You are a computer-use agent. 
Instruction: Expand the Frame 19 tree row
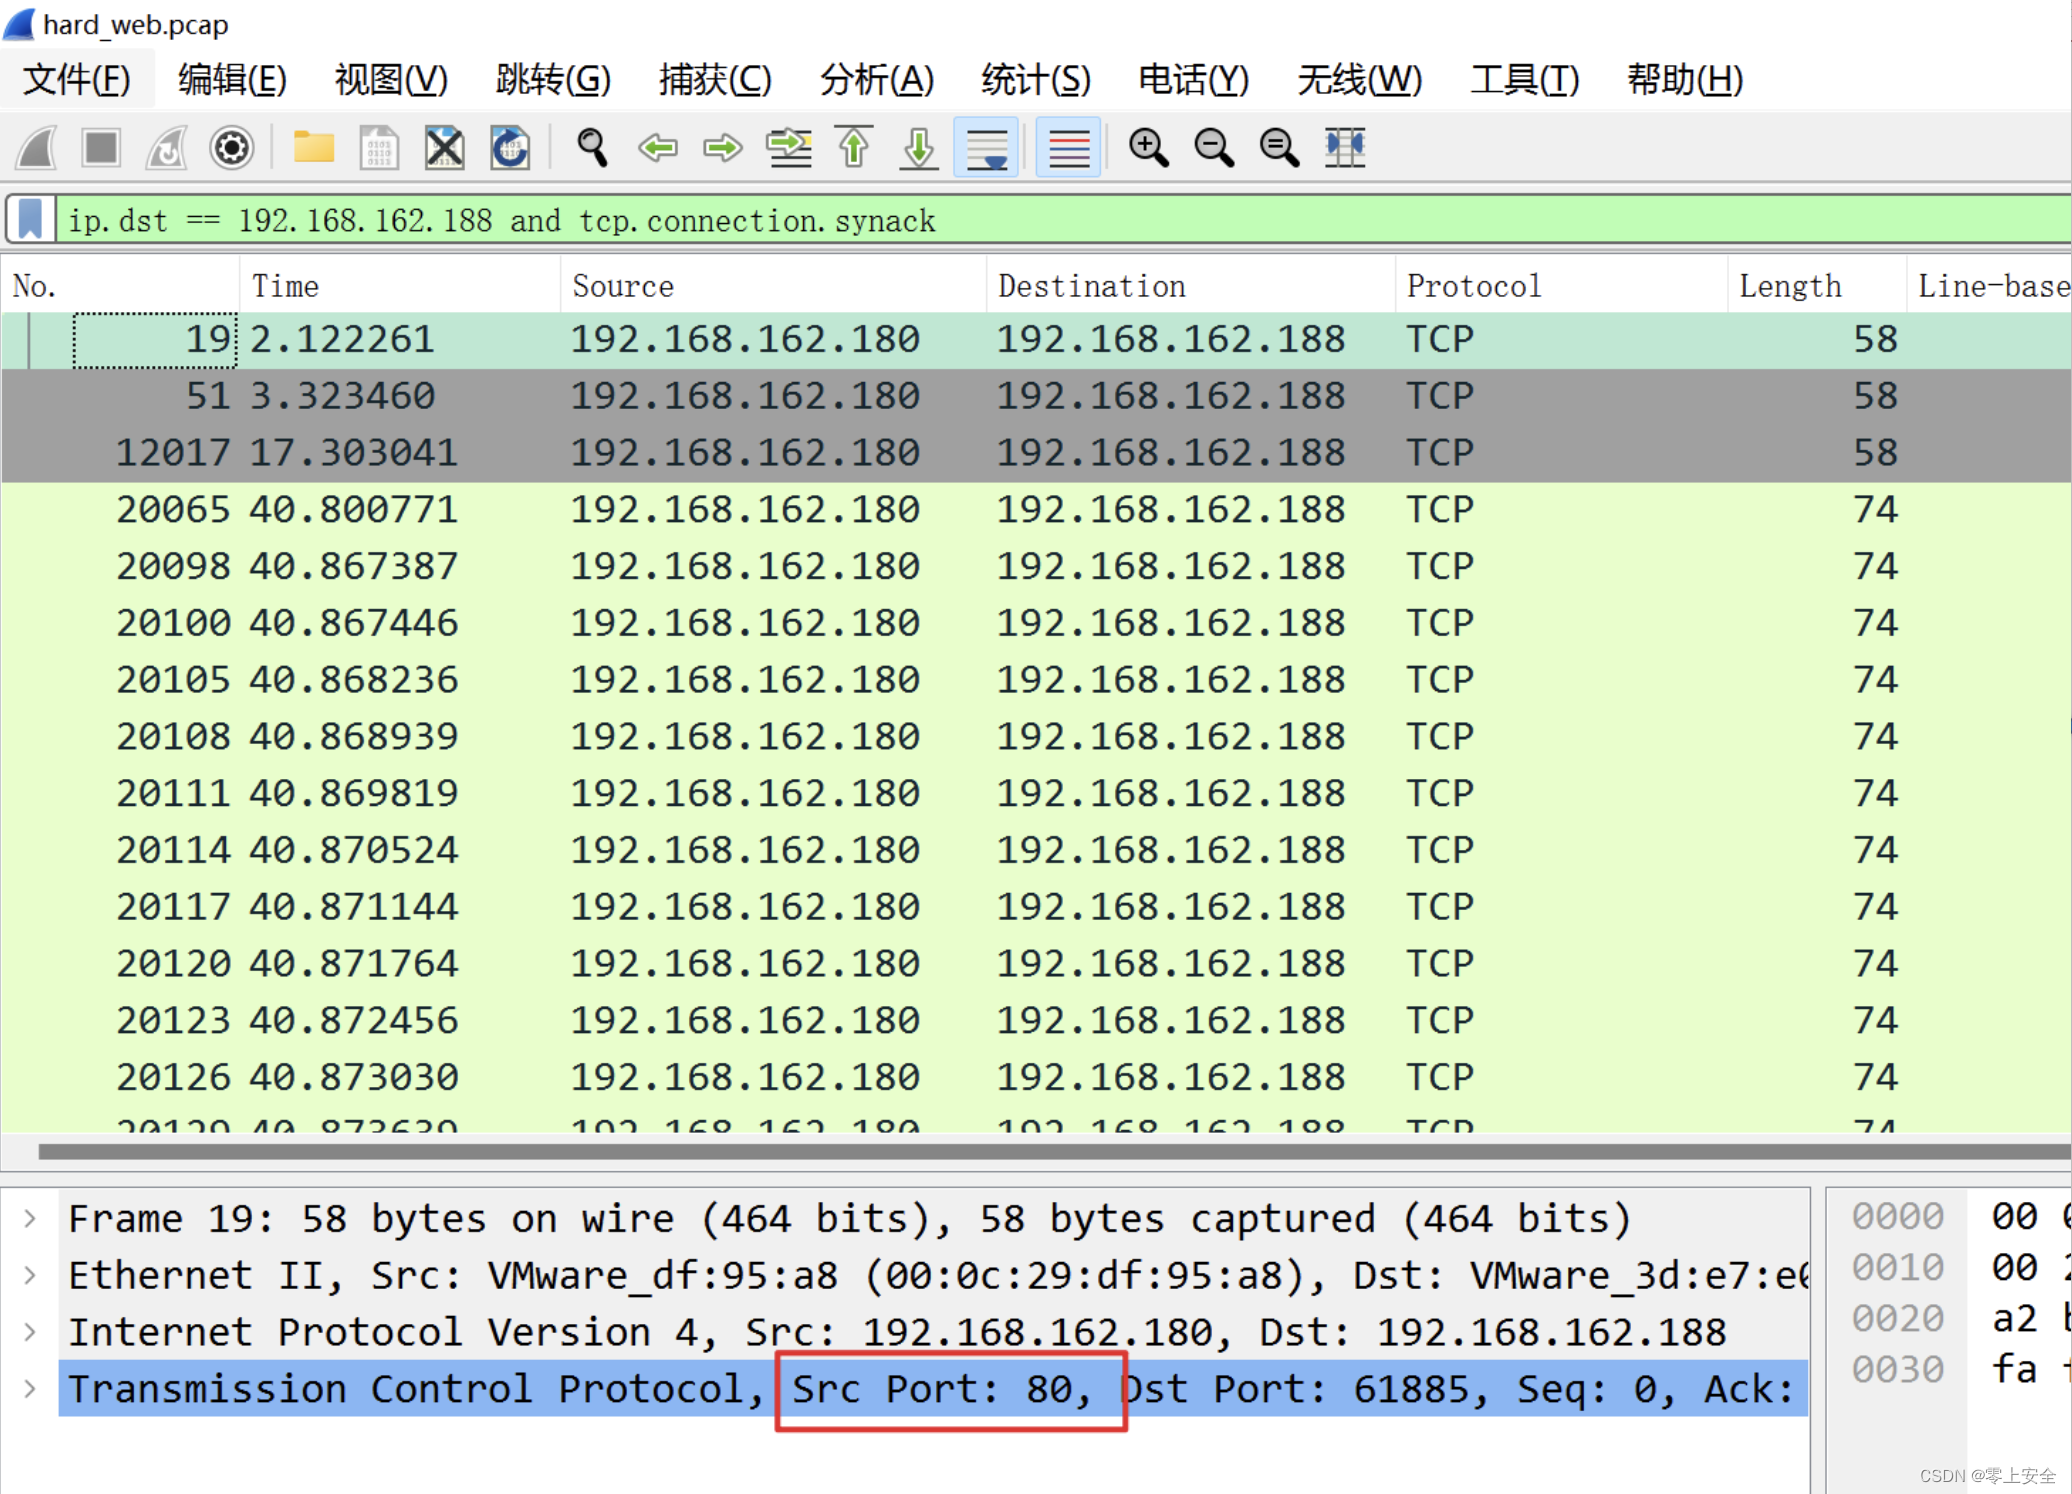tap(30, 1218)
